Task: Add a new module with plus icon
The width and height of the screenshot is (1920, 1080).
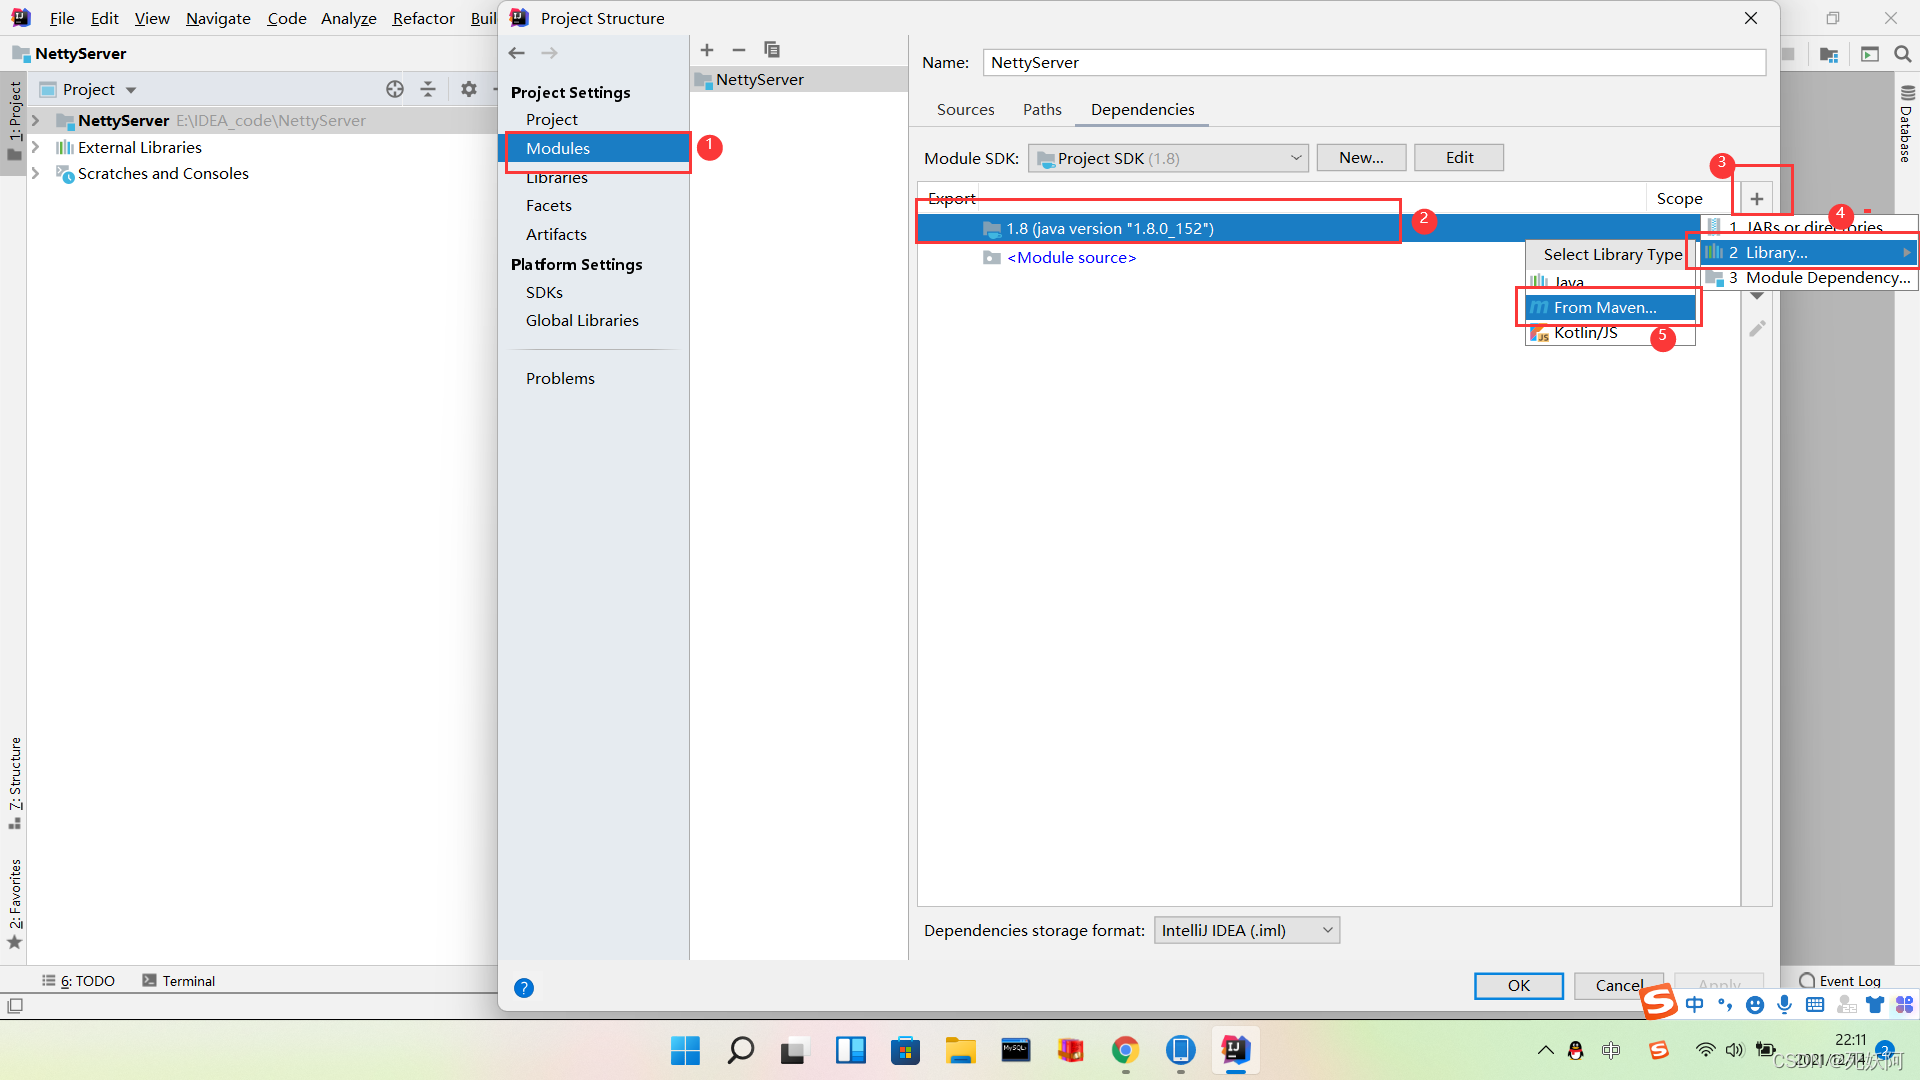Action: coord(707,50)
